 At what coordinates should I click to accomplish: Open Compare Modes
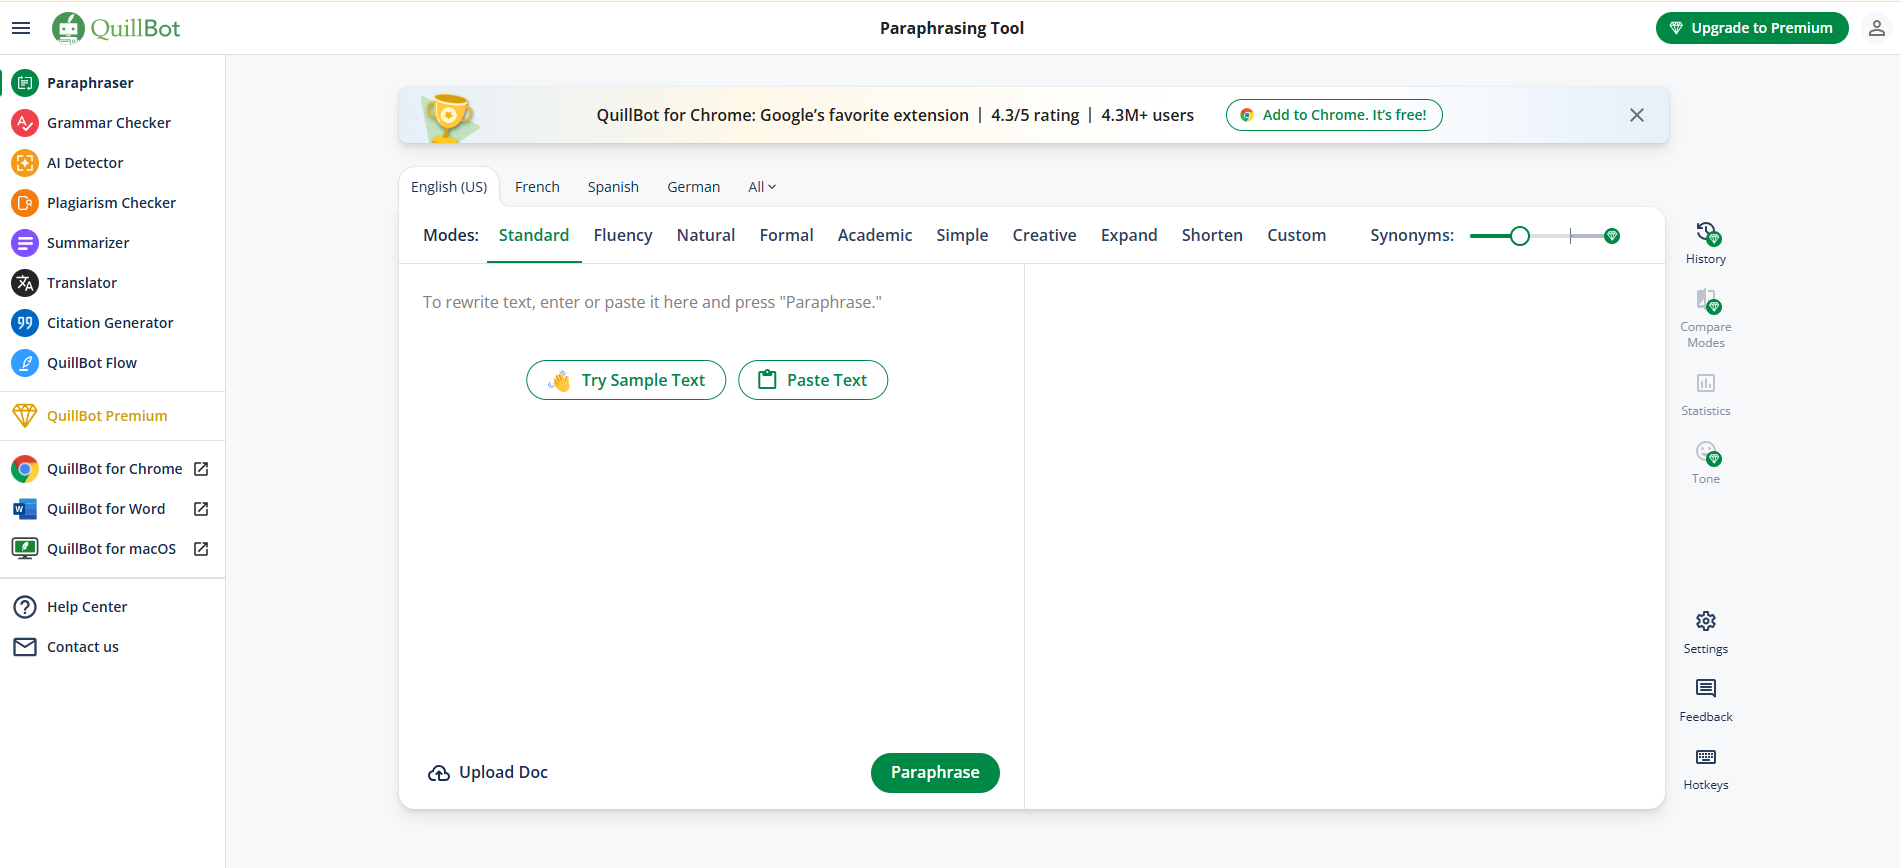pos(1706,319)
